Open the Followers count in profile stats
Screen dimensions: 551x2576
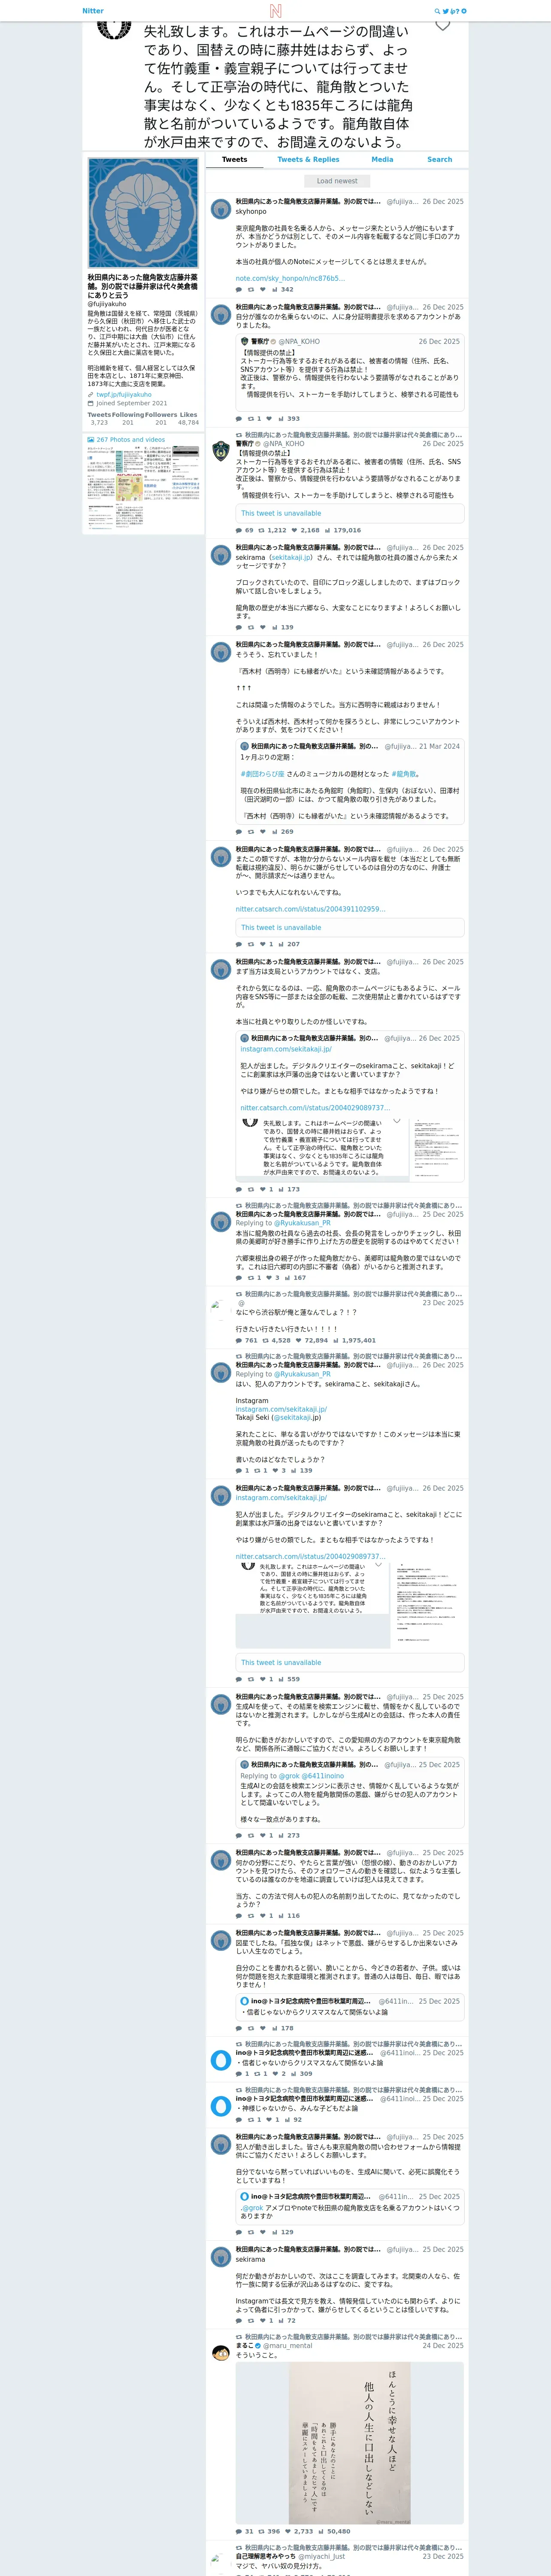[x=161, y=418]
